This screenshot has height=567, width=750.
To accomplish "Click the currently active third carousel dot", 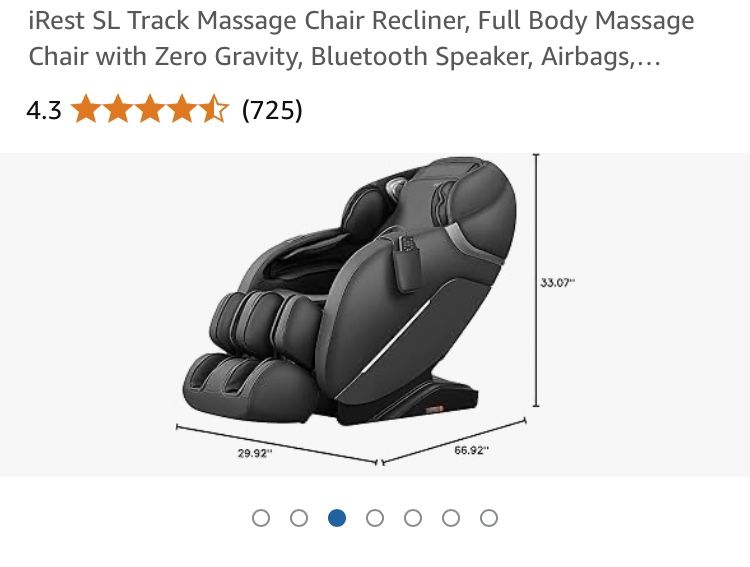I will [x=337, y=518].
